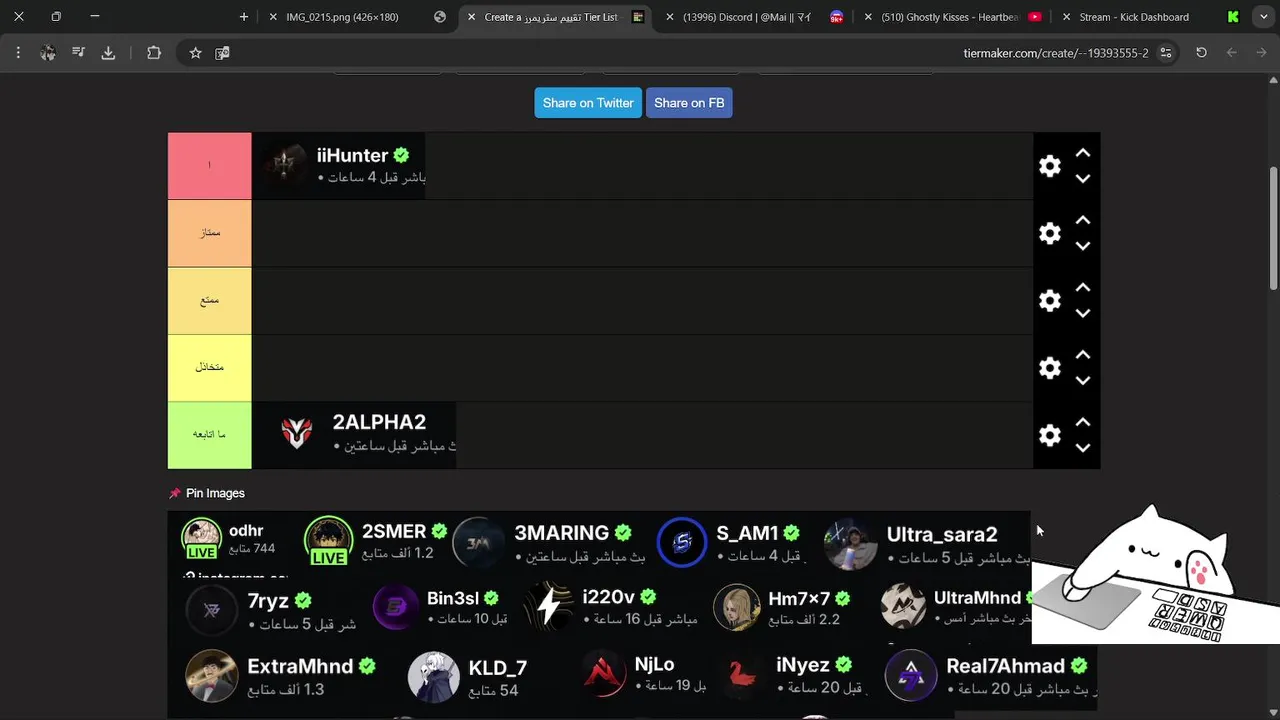Reload the tiermaker page
1280x720 pixels.
click(1201, 53)
